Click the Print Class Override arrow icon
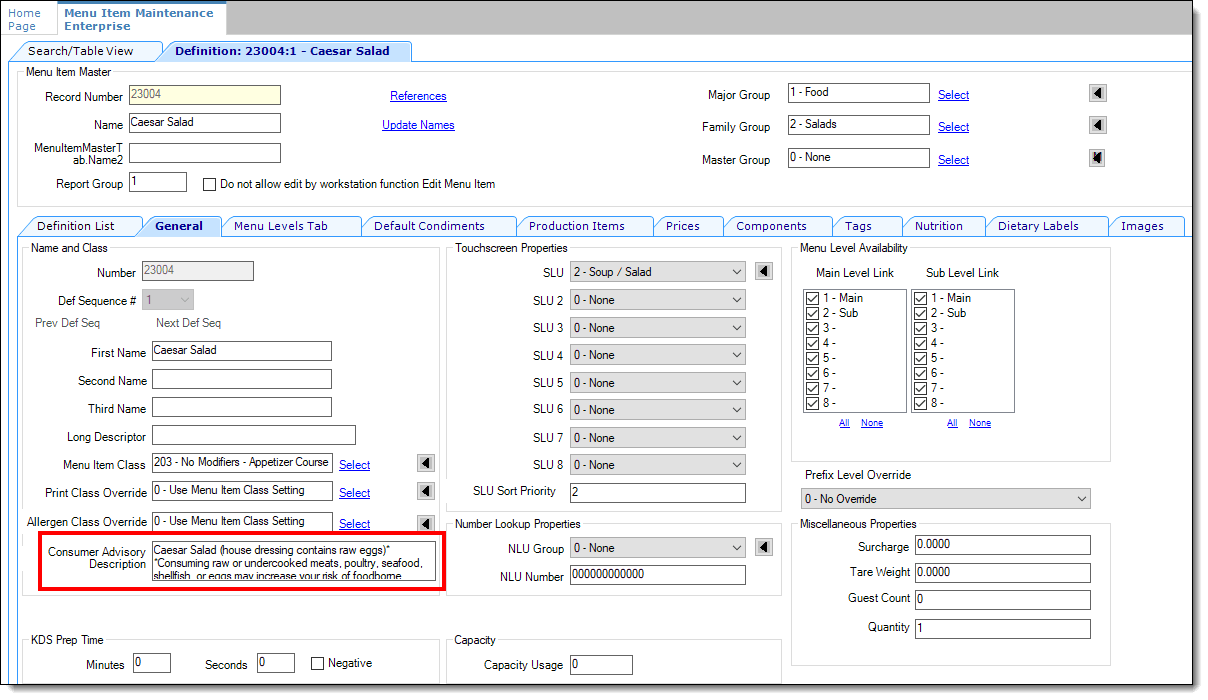 pyautogui.click(x=425, y=492)
